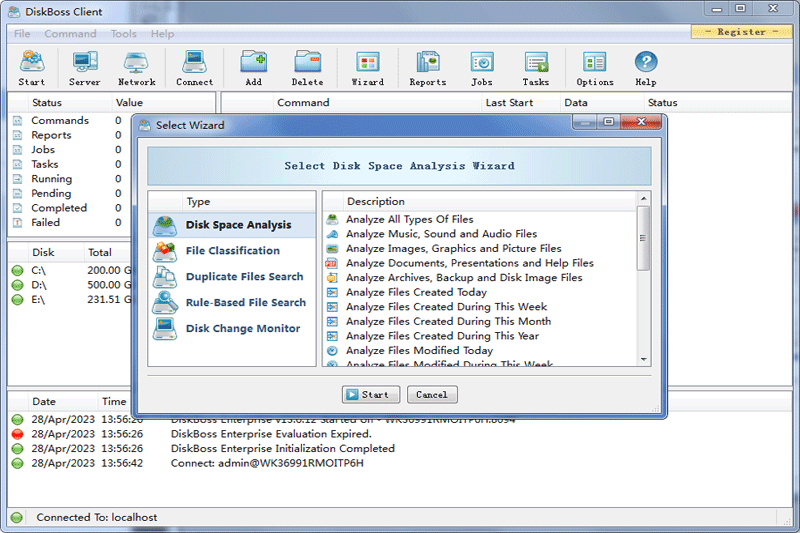Click the Server toolbar icon
The image size is (800, 533).
click(84, 68)
